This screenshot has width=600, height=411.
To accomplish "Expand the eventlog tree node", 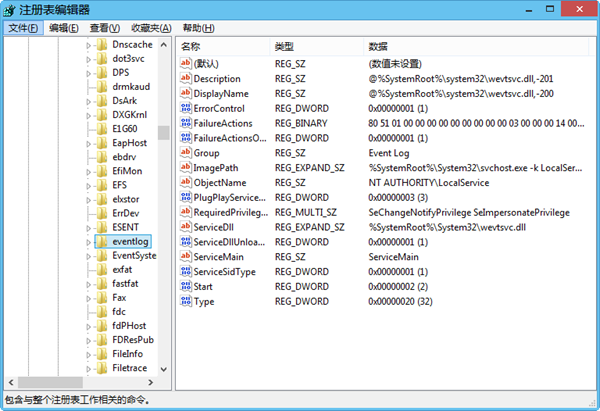I will [89, 242].
